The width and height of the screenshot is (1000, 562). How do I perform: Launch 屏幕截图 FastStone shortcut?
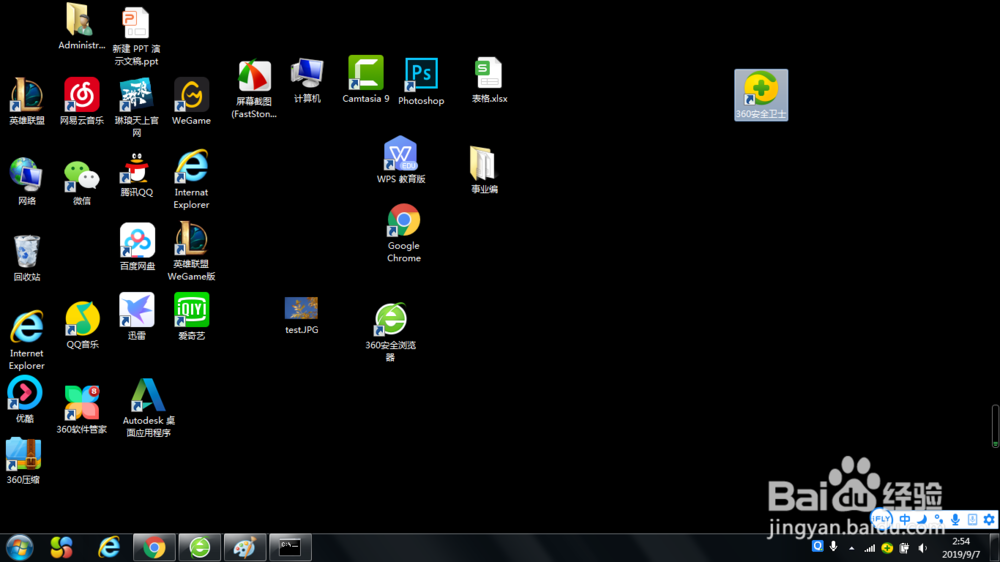point(254,89)
